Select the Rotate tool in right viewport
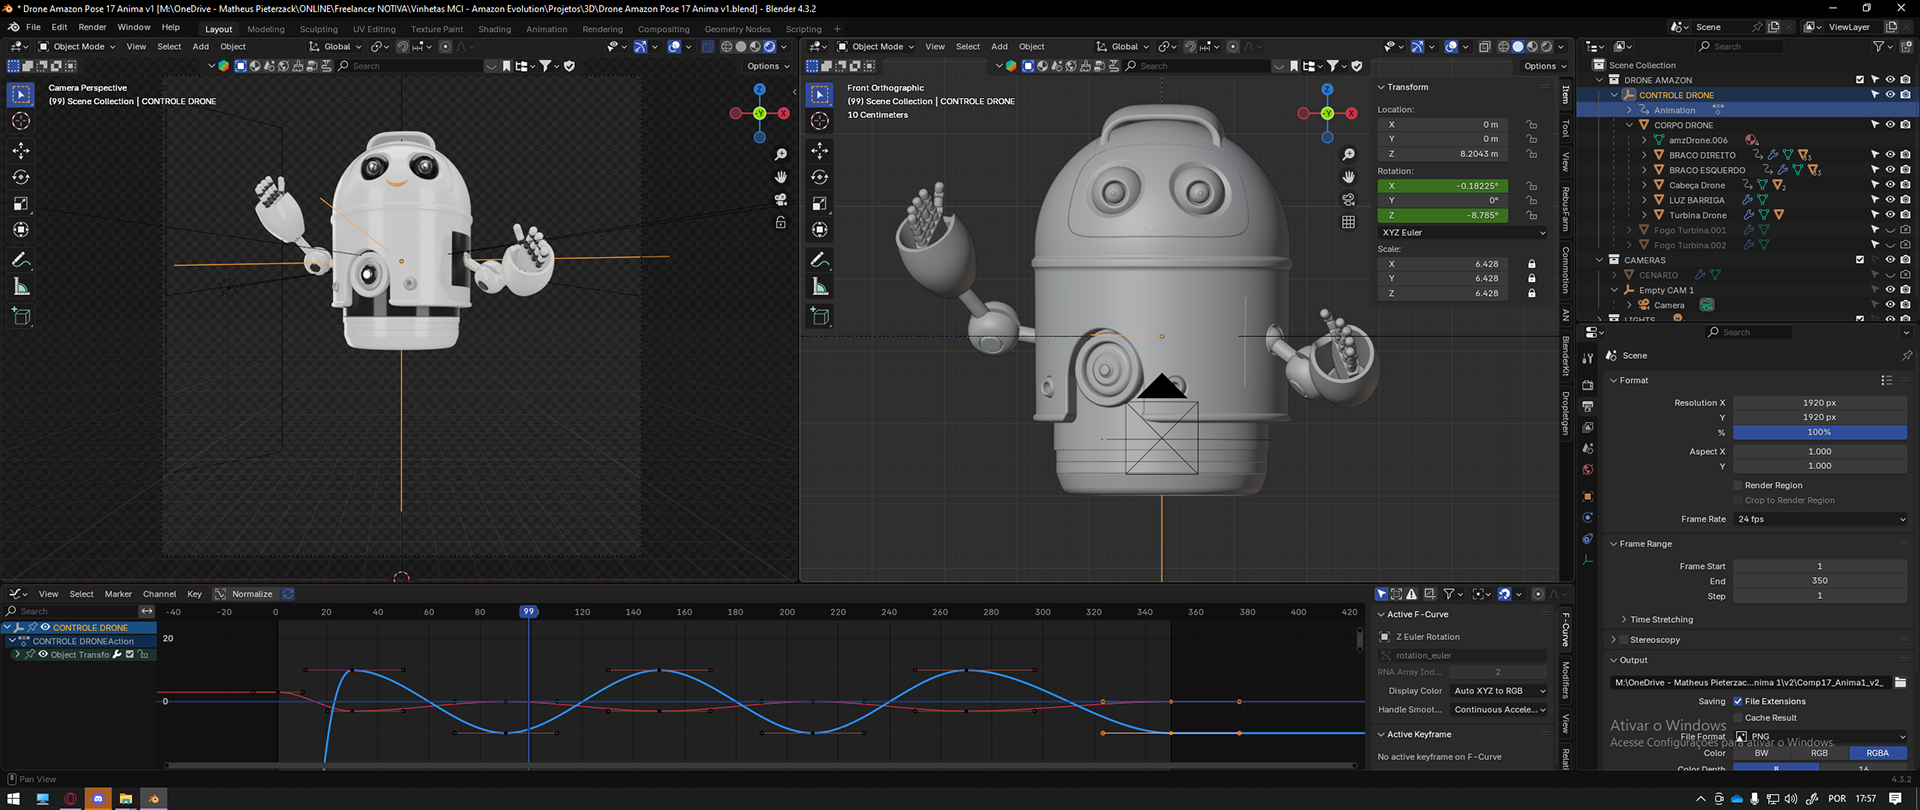This screenshot has width=1920, height=810. (820, 177)
